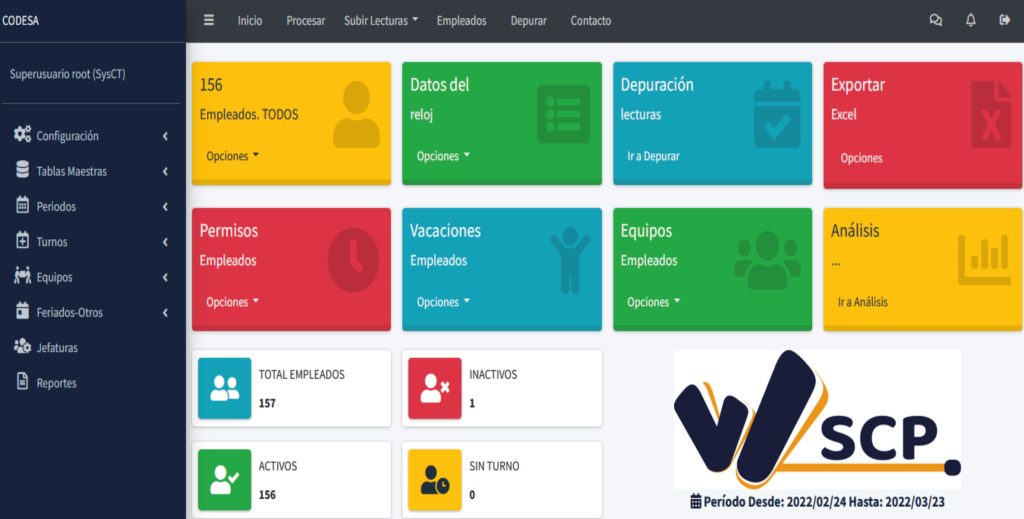Click the green Activos user-check icon

click(x=225, y=480)
